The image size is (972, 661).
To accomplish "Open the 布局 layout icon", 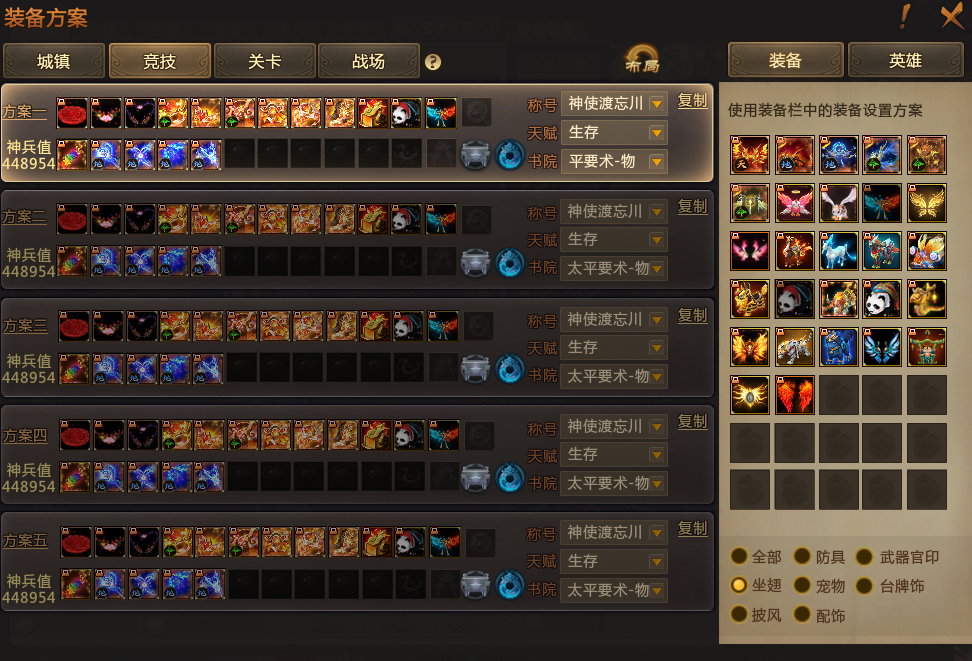I will 642,60.
